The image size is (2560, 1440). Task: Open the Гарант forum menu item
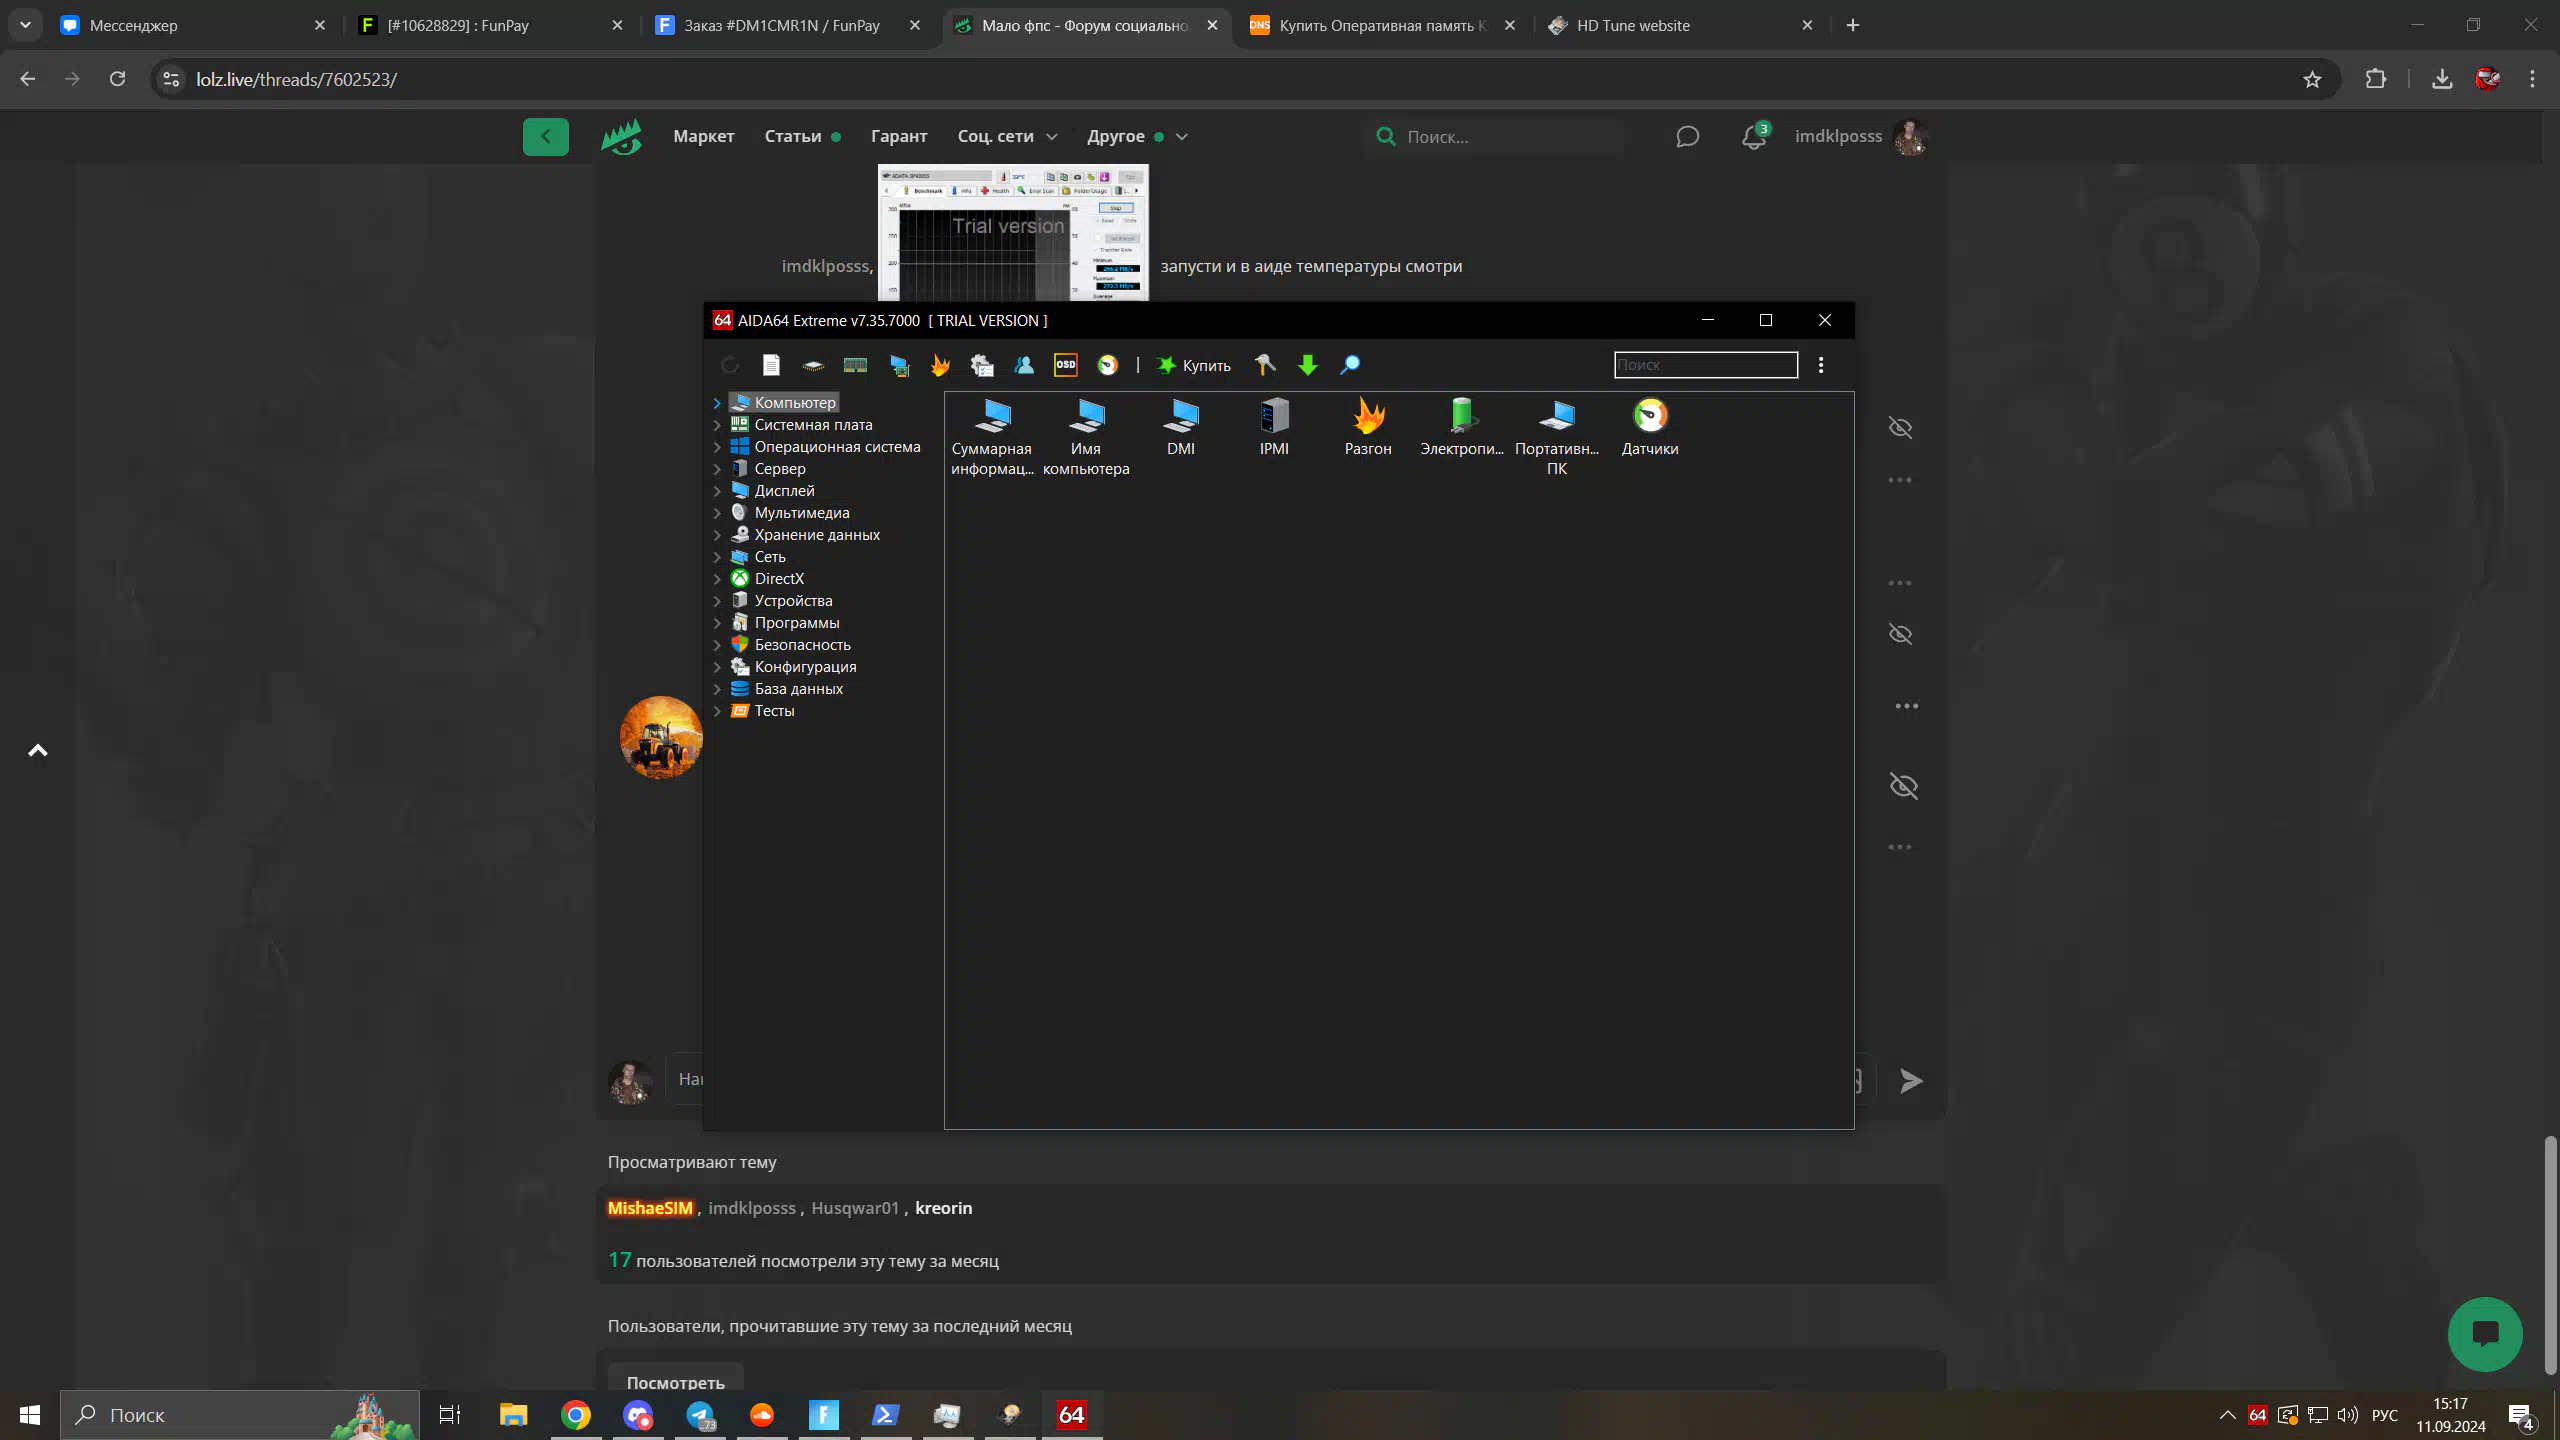point(898,136)
